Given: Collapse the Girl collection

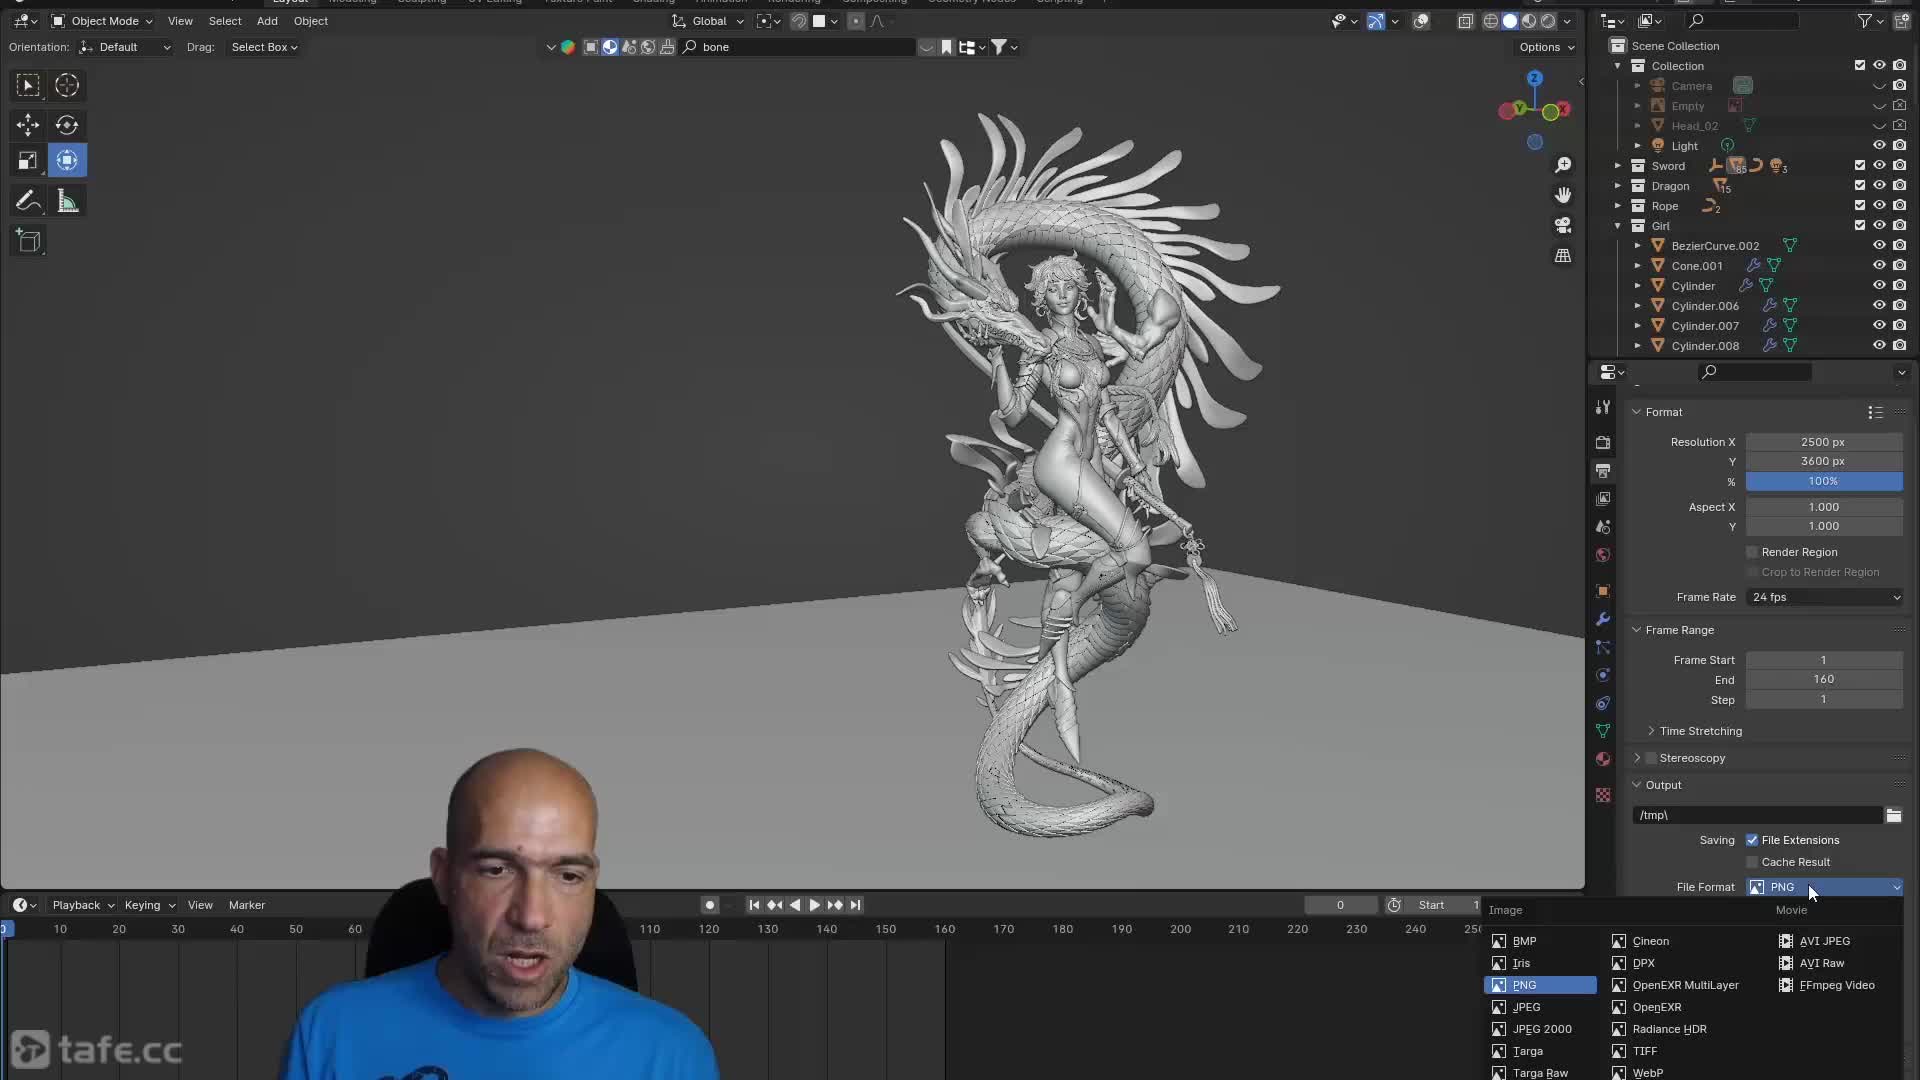Looking at the screenshot, I should (1618, 226).
